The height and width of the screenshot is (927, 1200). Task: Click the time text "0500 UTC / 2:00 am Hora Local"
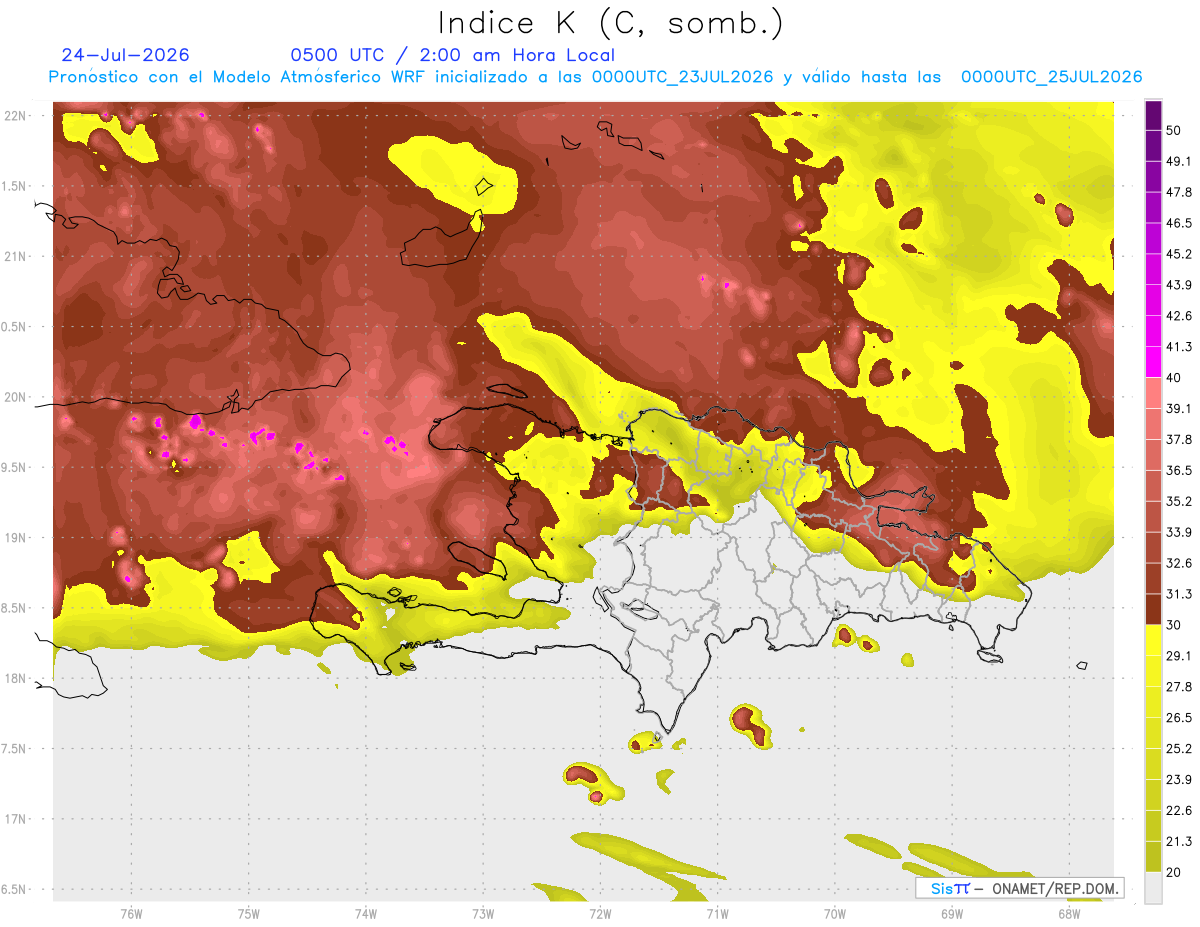[452, 55]
